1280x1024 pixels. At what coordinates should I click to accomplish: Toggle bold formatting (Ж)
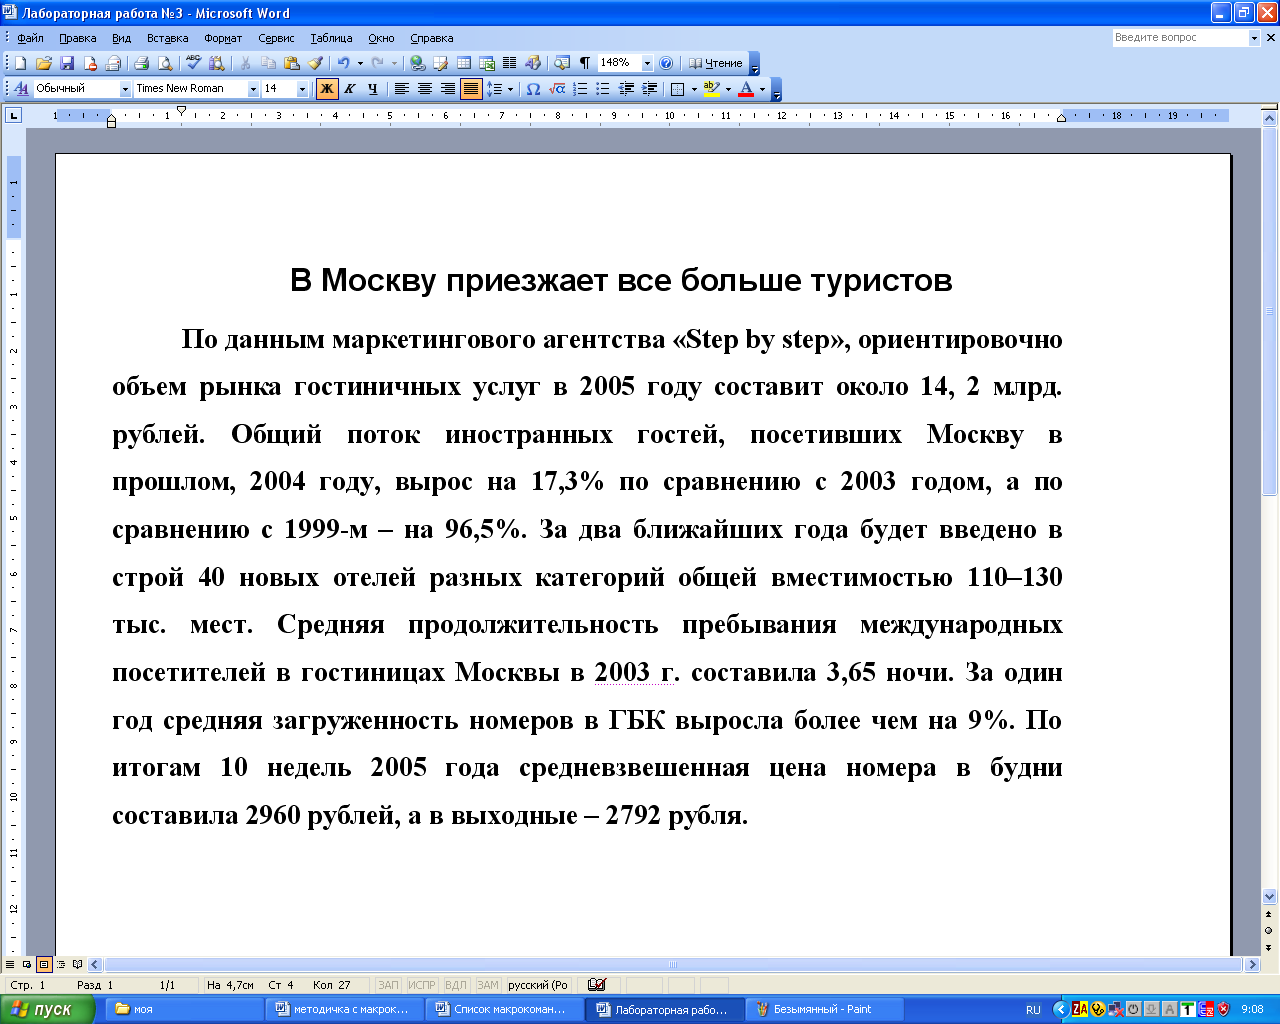[327, 89]
